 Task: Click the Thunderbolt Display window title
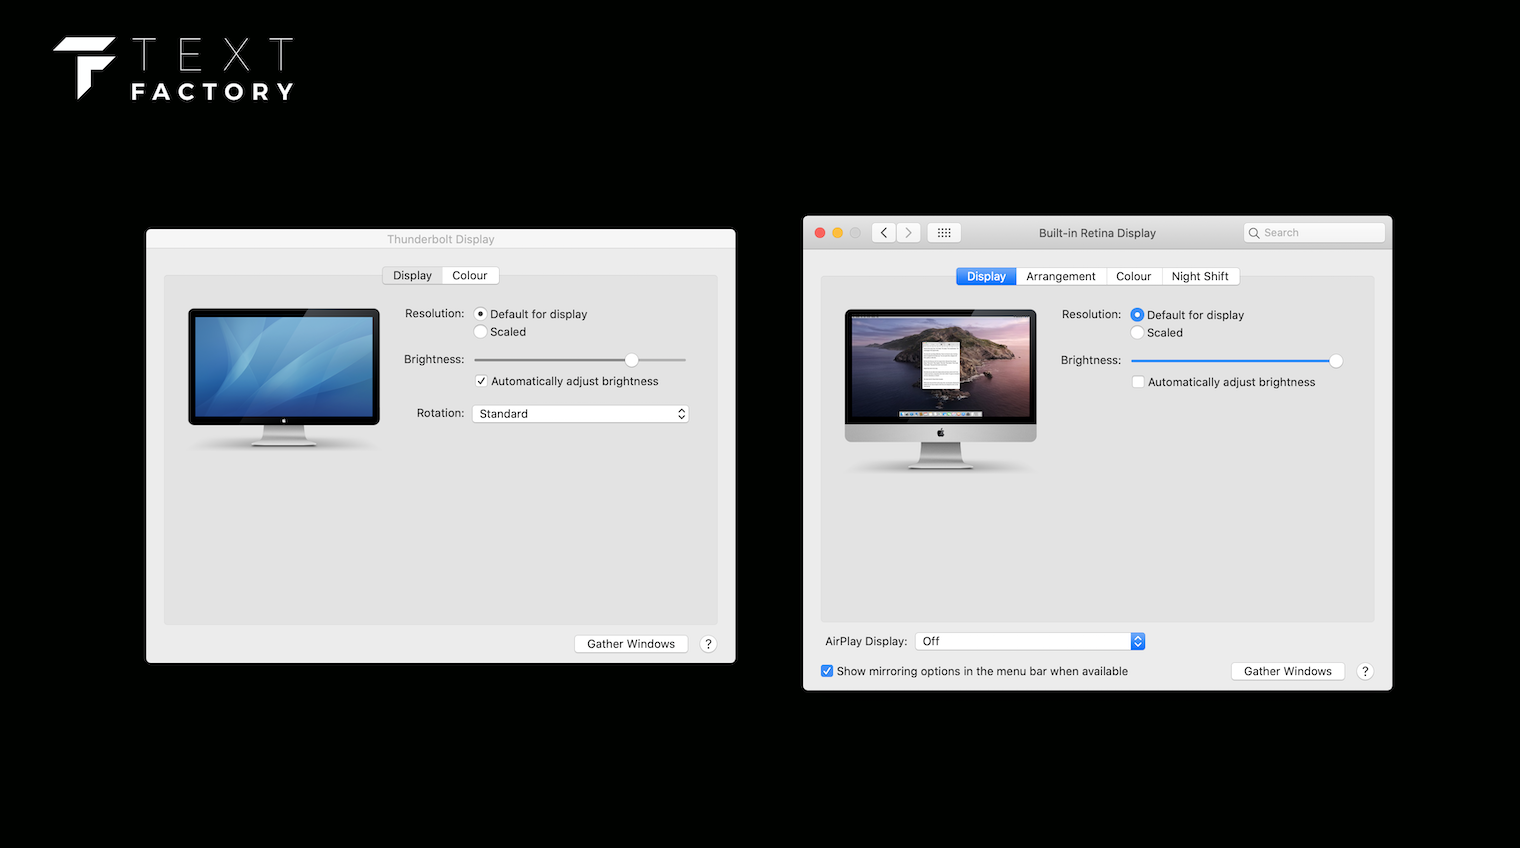point(441,240)
